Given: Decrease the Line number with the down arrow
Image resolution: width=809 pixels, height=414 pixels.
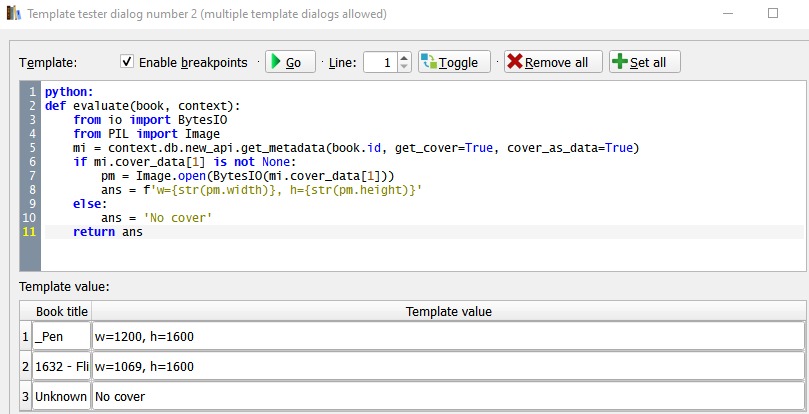Looking at the screenshot, I should [404, 67].
